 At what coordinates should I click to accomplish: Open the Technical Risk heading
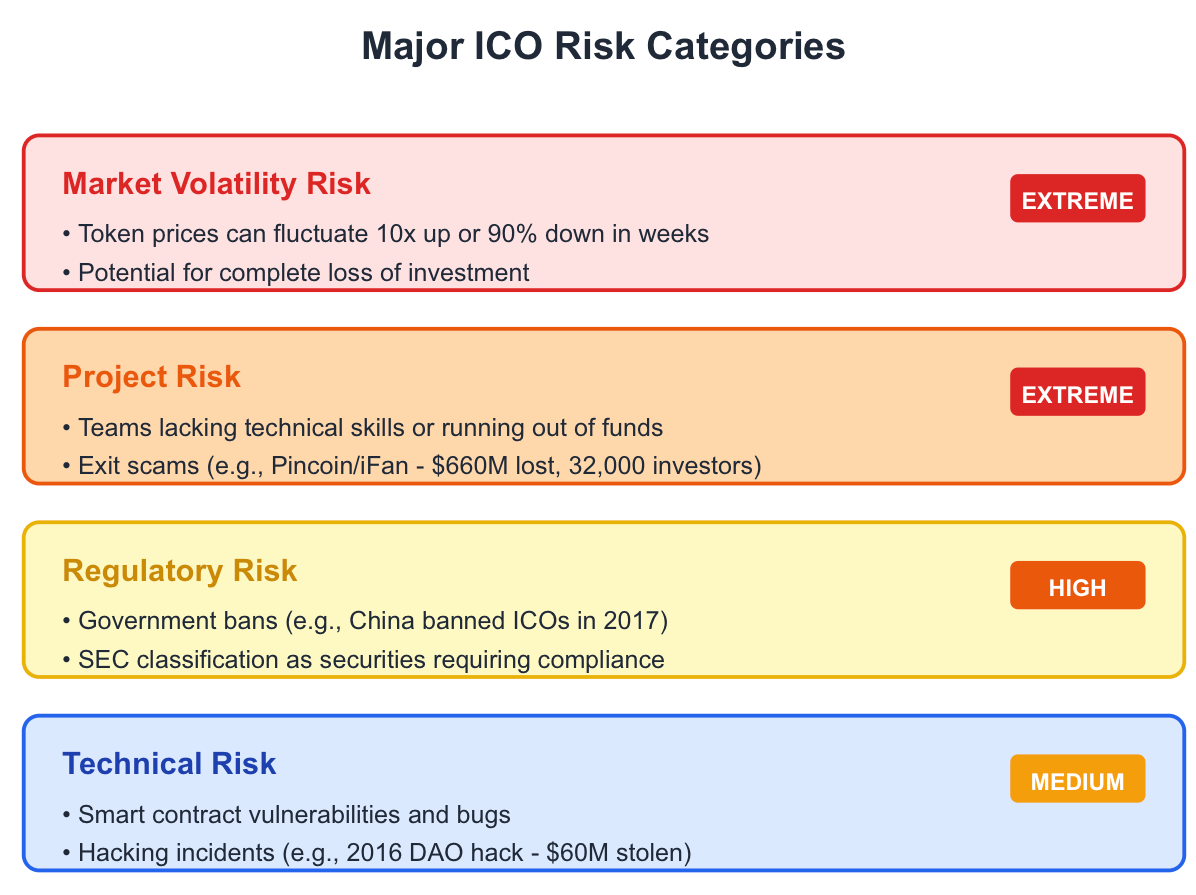pyautogui.click(x=169, y=764)
